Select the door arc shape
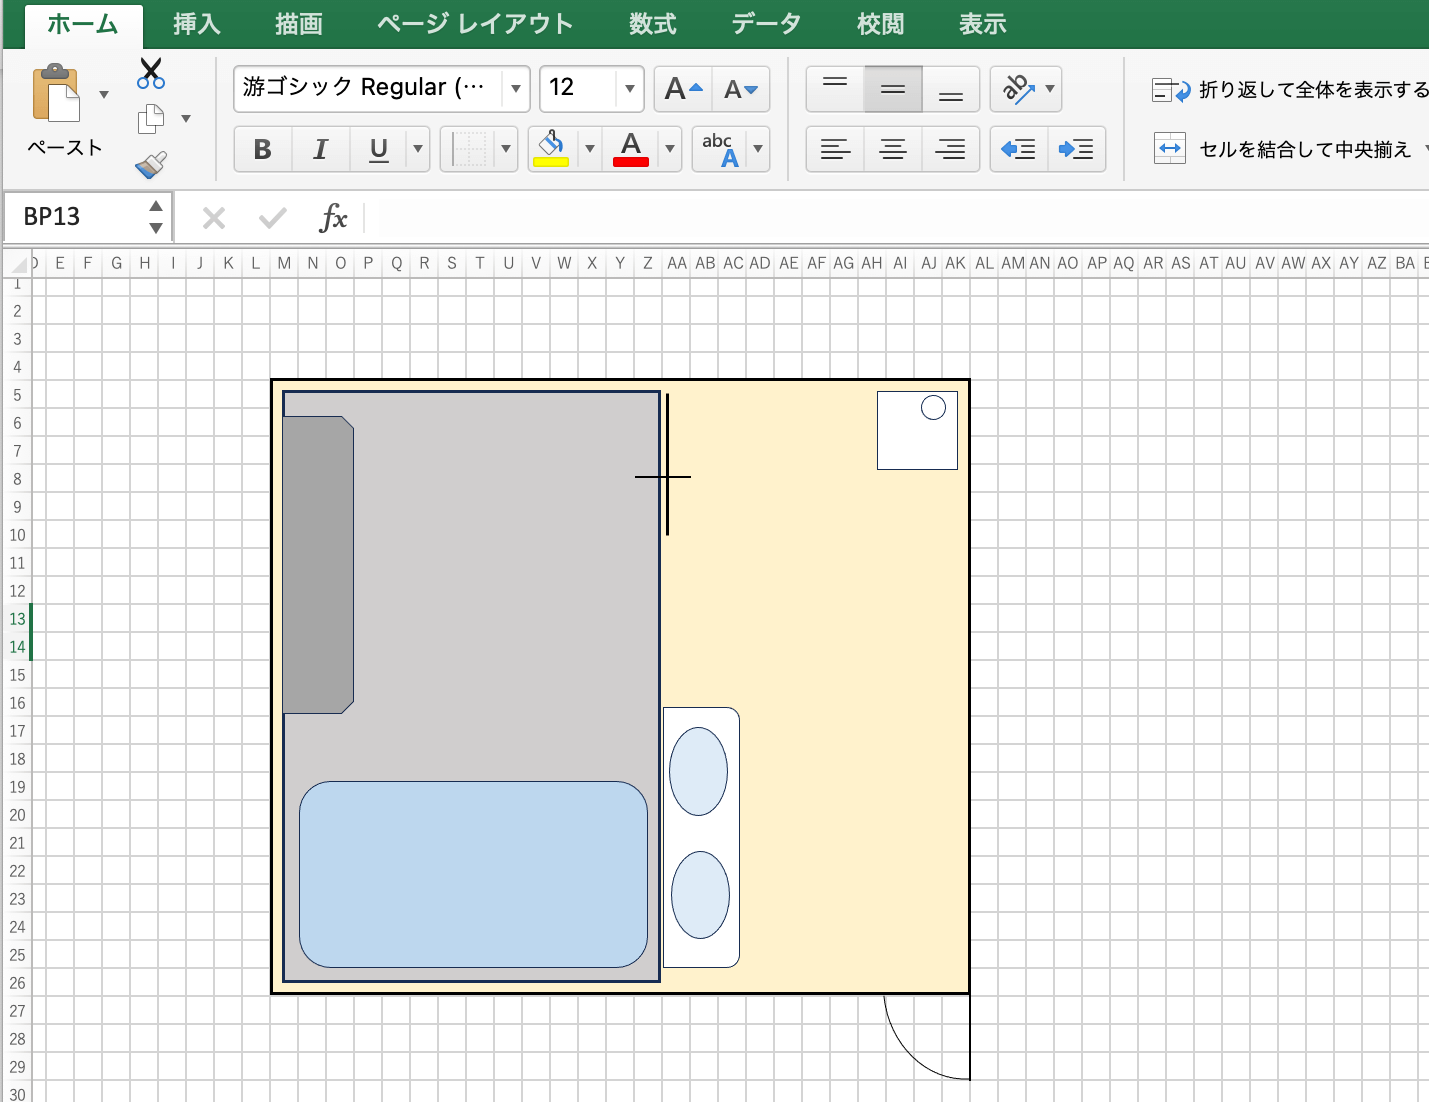This screenshot has height=1102, width=1429. click(926, 1037)
